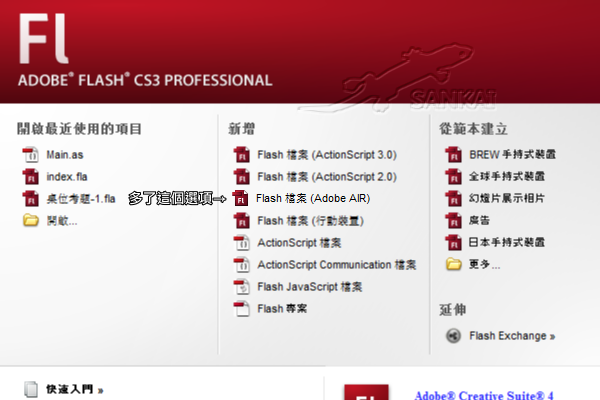This screenshot has width=600, height=400.
Task: Open recent file 桌位考題-1.fla
Action: pyautogui.click(x=81, y=199)
